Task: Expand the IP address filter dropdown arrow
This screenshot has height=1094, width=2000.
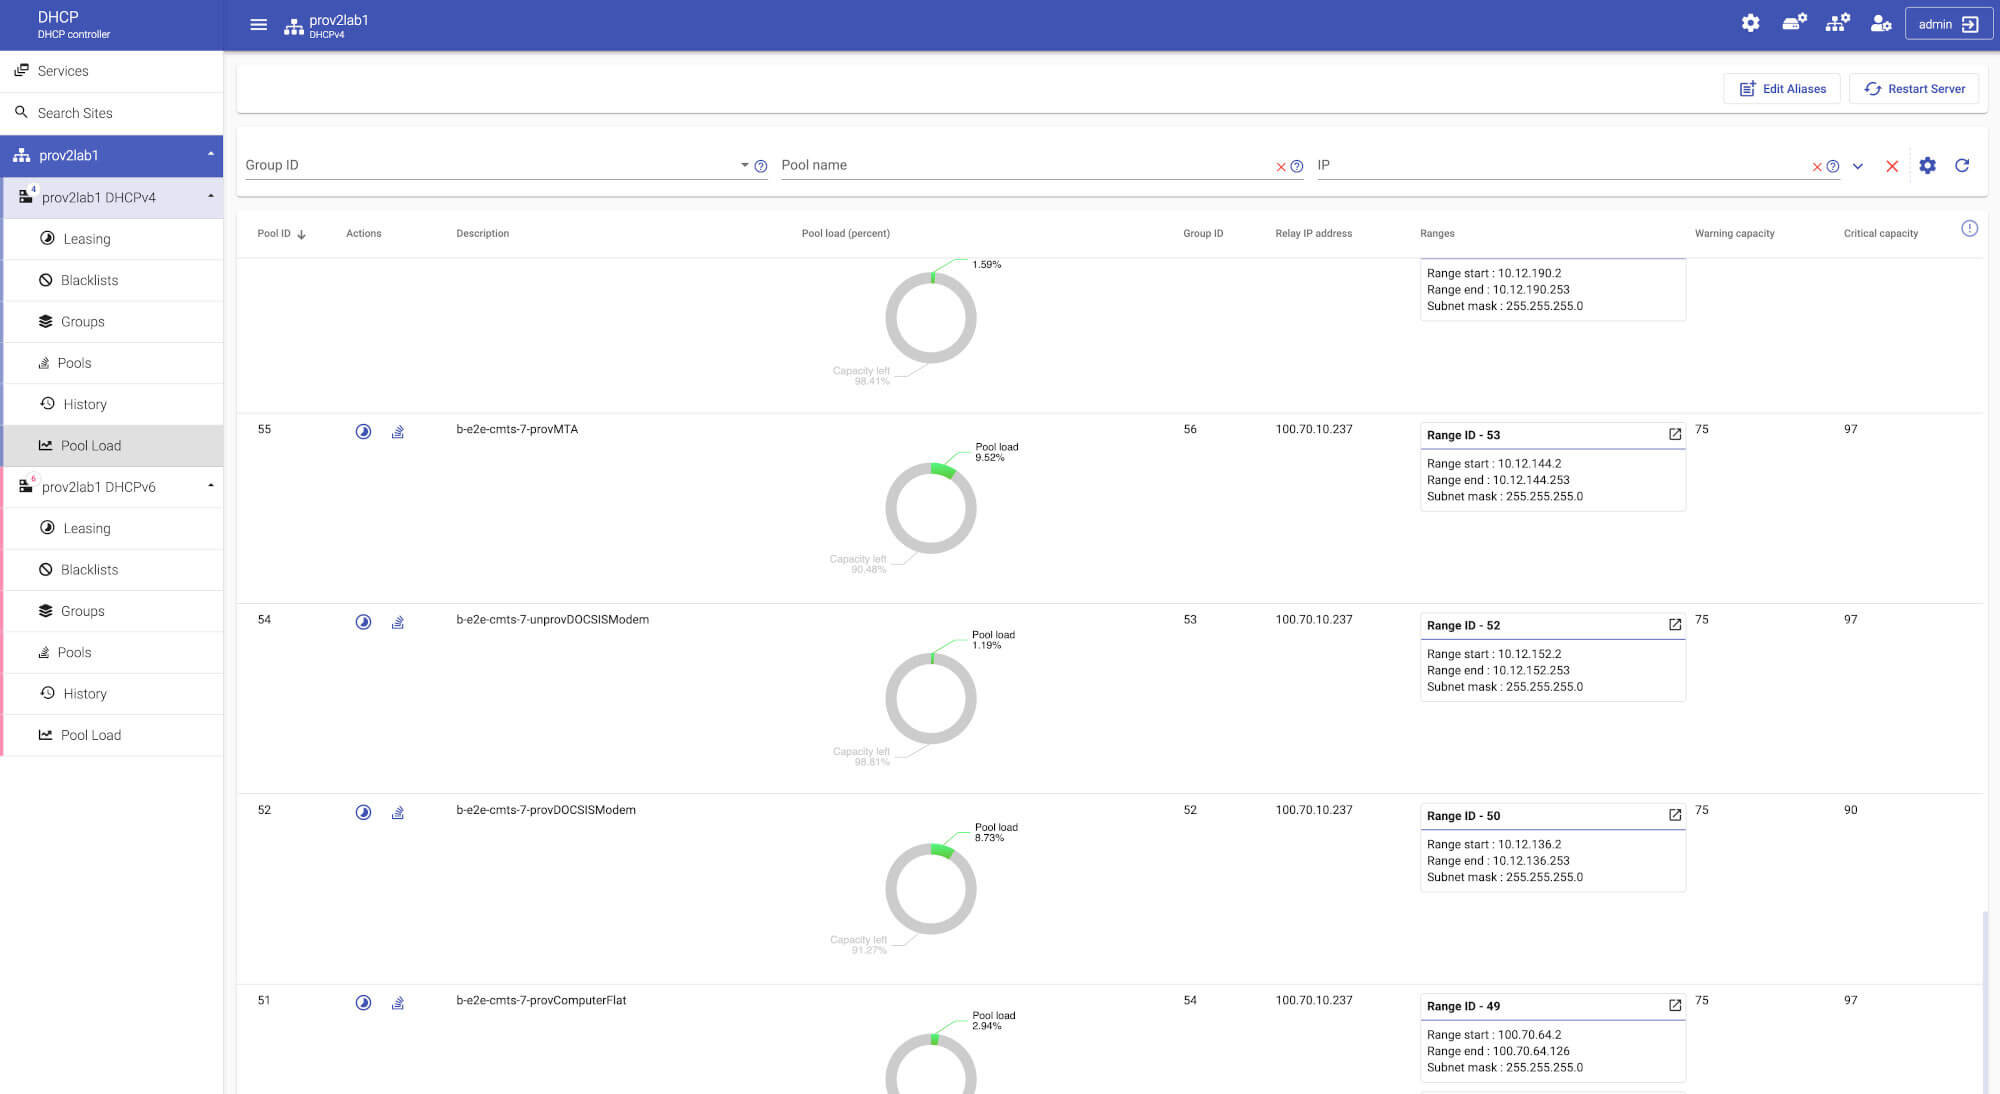Action: click(1859, 166)
